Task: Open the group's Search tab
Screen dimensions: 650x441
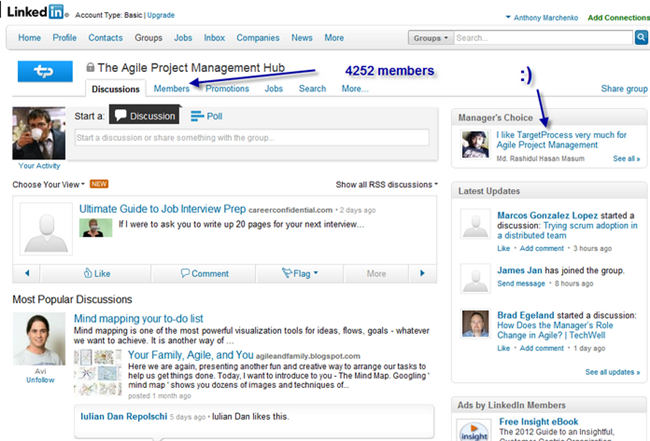Action: [313, 89]
